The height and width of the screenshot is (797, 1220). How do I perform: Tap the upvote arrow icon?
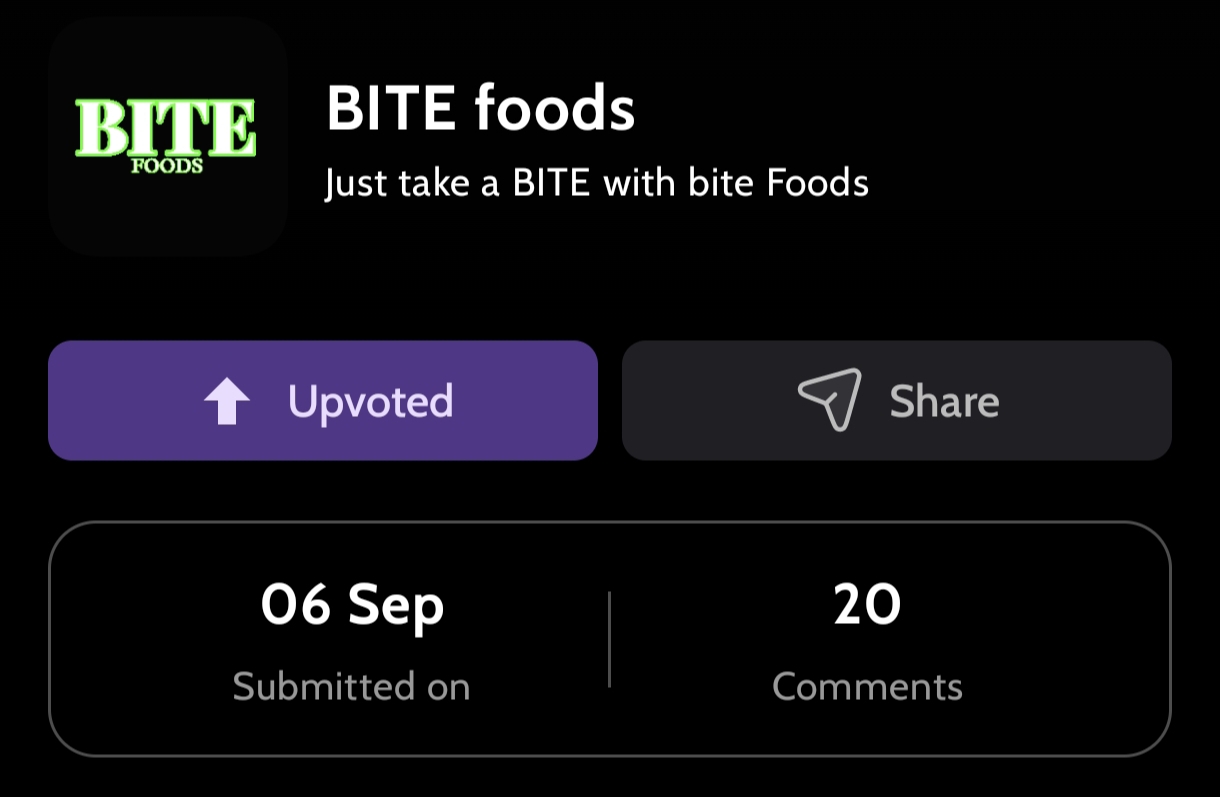point(227,402)
